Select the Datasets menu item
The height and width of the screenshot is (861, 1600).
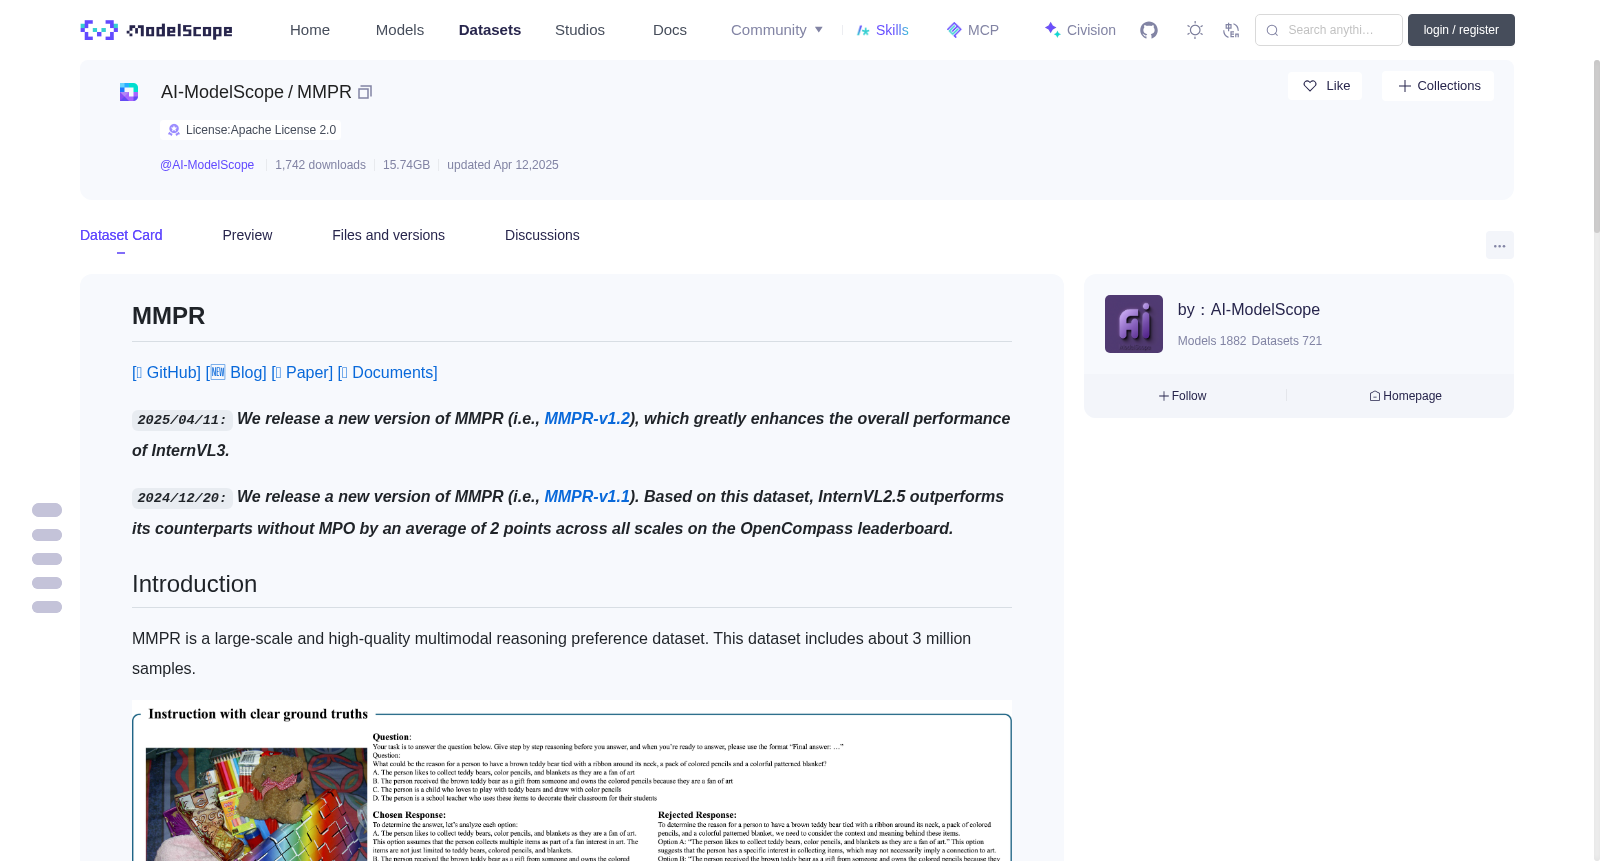pos(490,30)
